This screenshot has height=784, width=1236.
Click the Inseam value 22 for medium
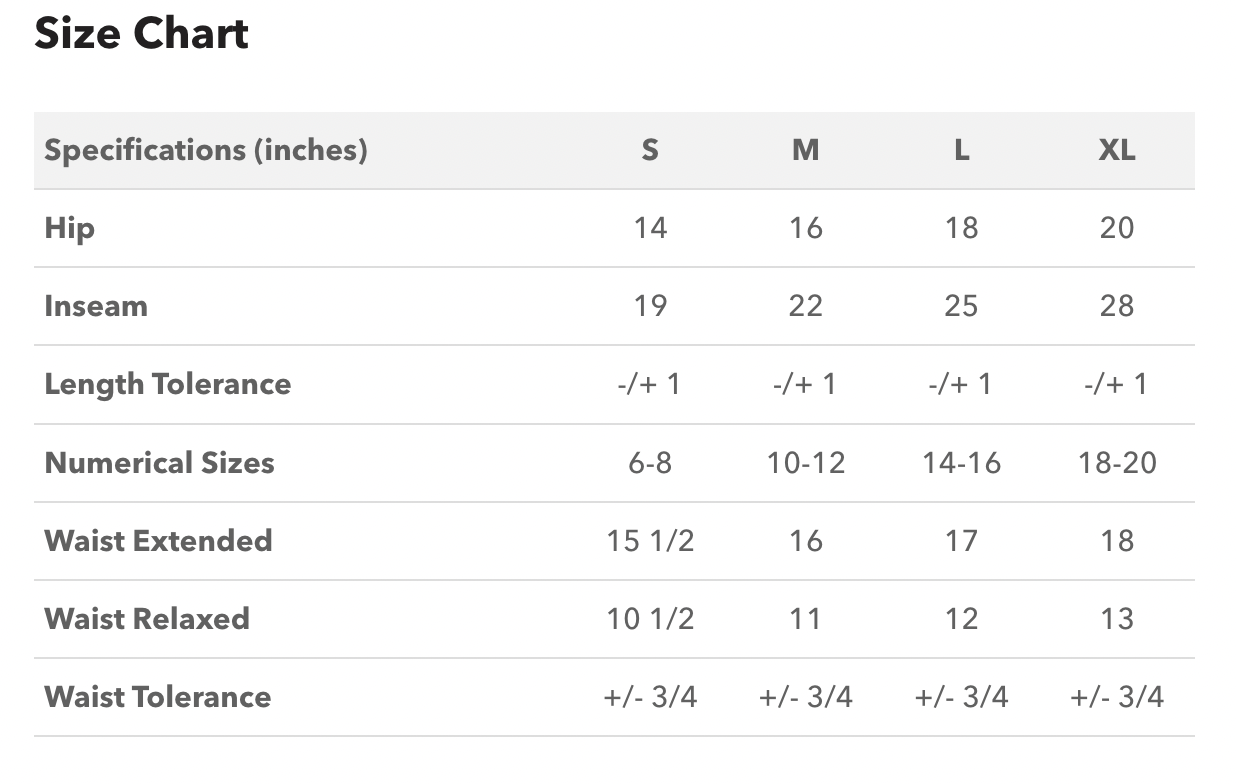point(805,306)
